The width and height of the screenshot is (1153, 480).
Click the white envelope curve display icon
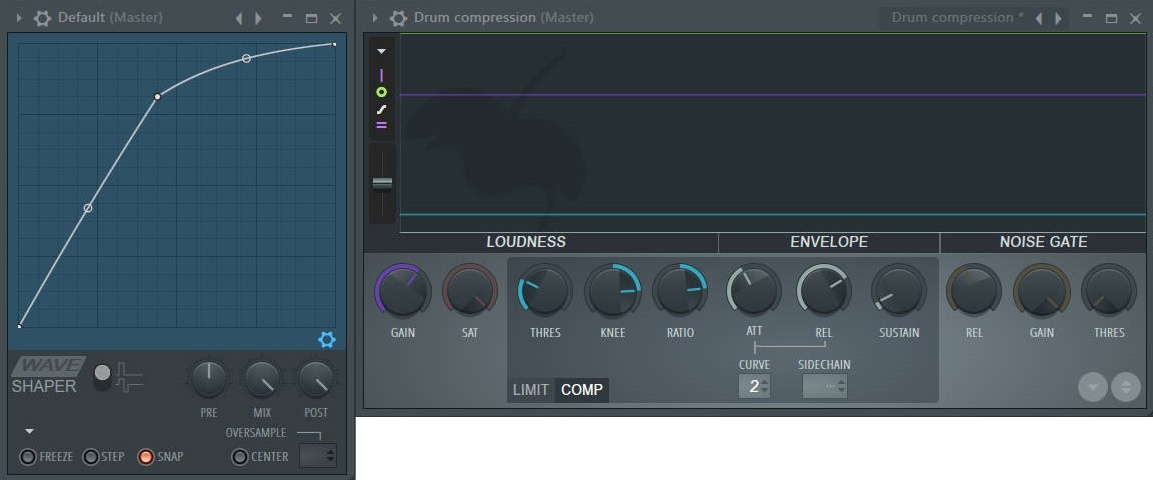(381, 110)
